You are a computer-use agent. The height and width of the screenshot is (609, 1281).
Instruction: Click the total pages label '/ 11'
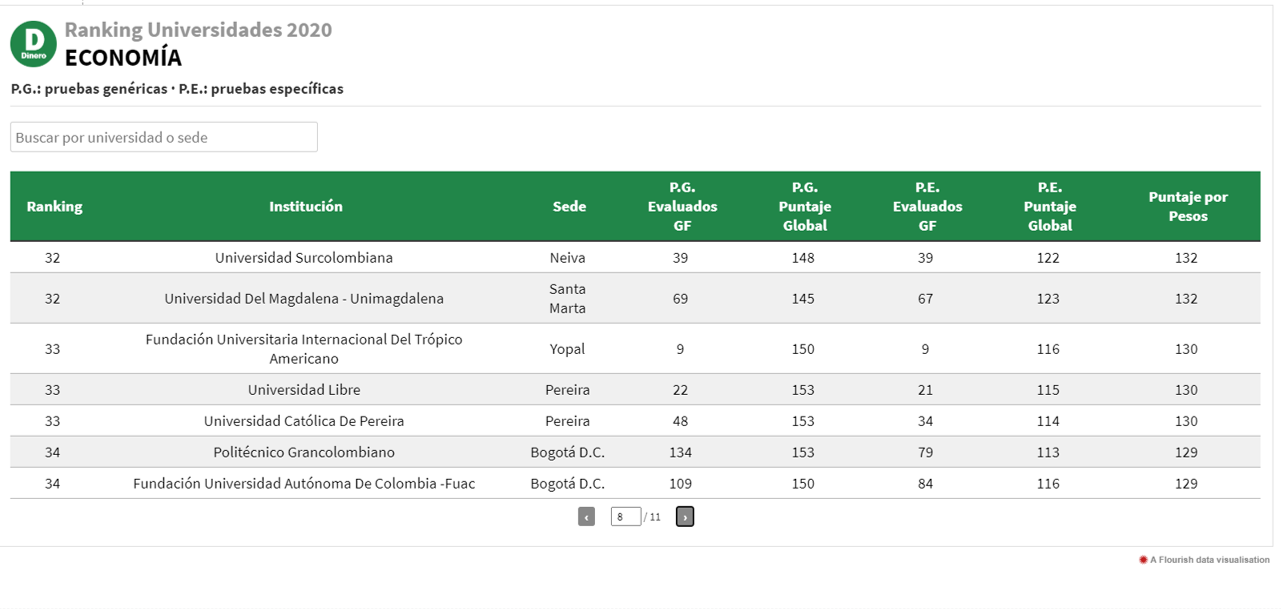tap(653, 517)
